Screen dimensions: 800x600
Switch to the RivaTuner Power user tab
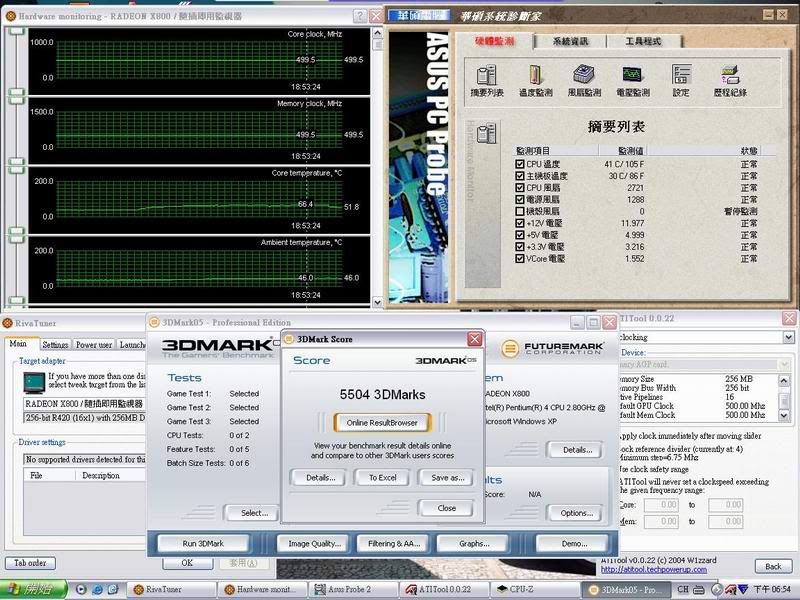[94, 345]
